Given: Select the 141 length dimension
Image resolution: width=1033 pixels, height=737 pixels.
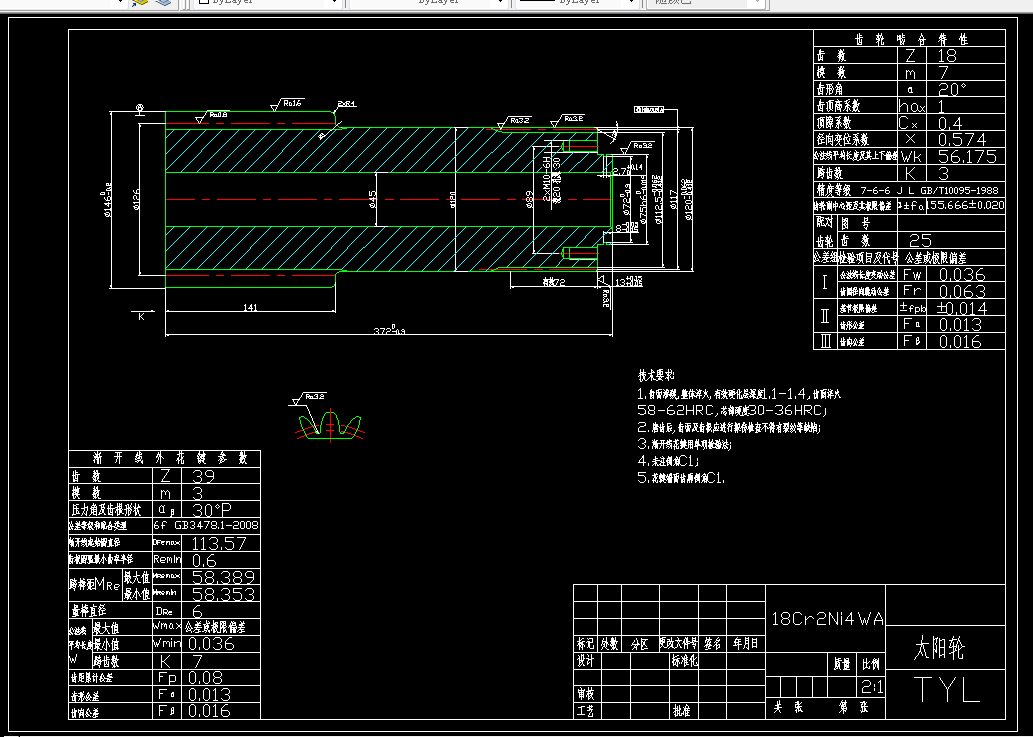Looking at the screenshot, I should pos(250,307).
